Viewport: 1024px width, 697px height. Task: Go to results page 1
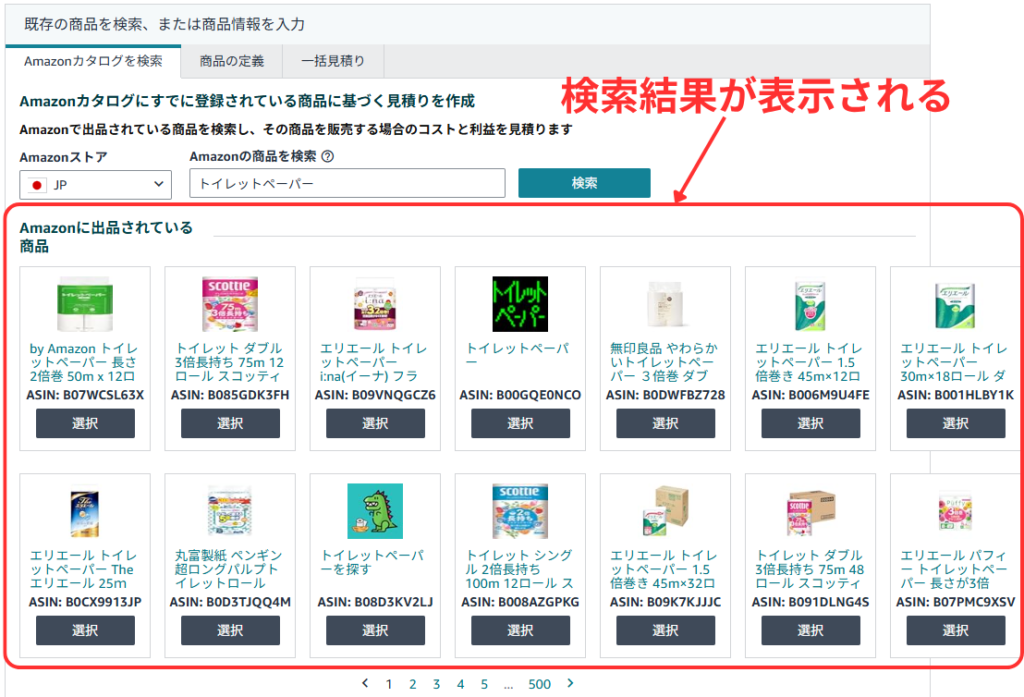[389, 684]
